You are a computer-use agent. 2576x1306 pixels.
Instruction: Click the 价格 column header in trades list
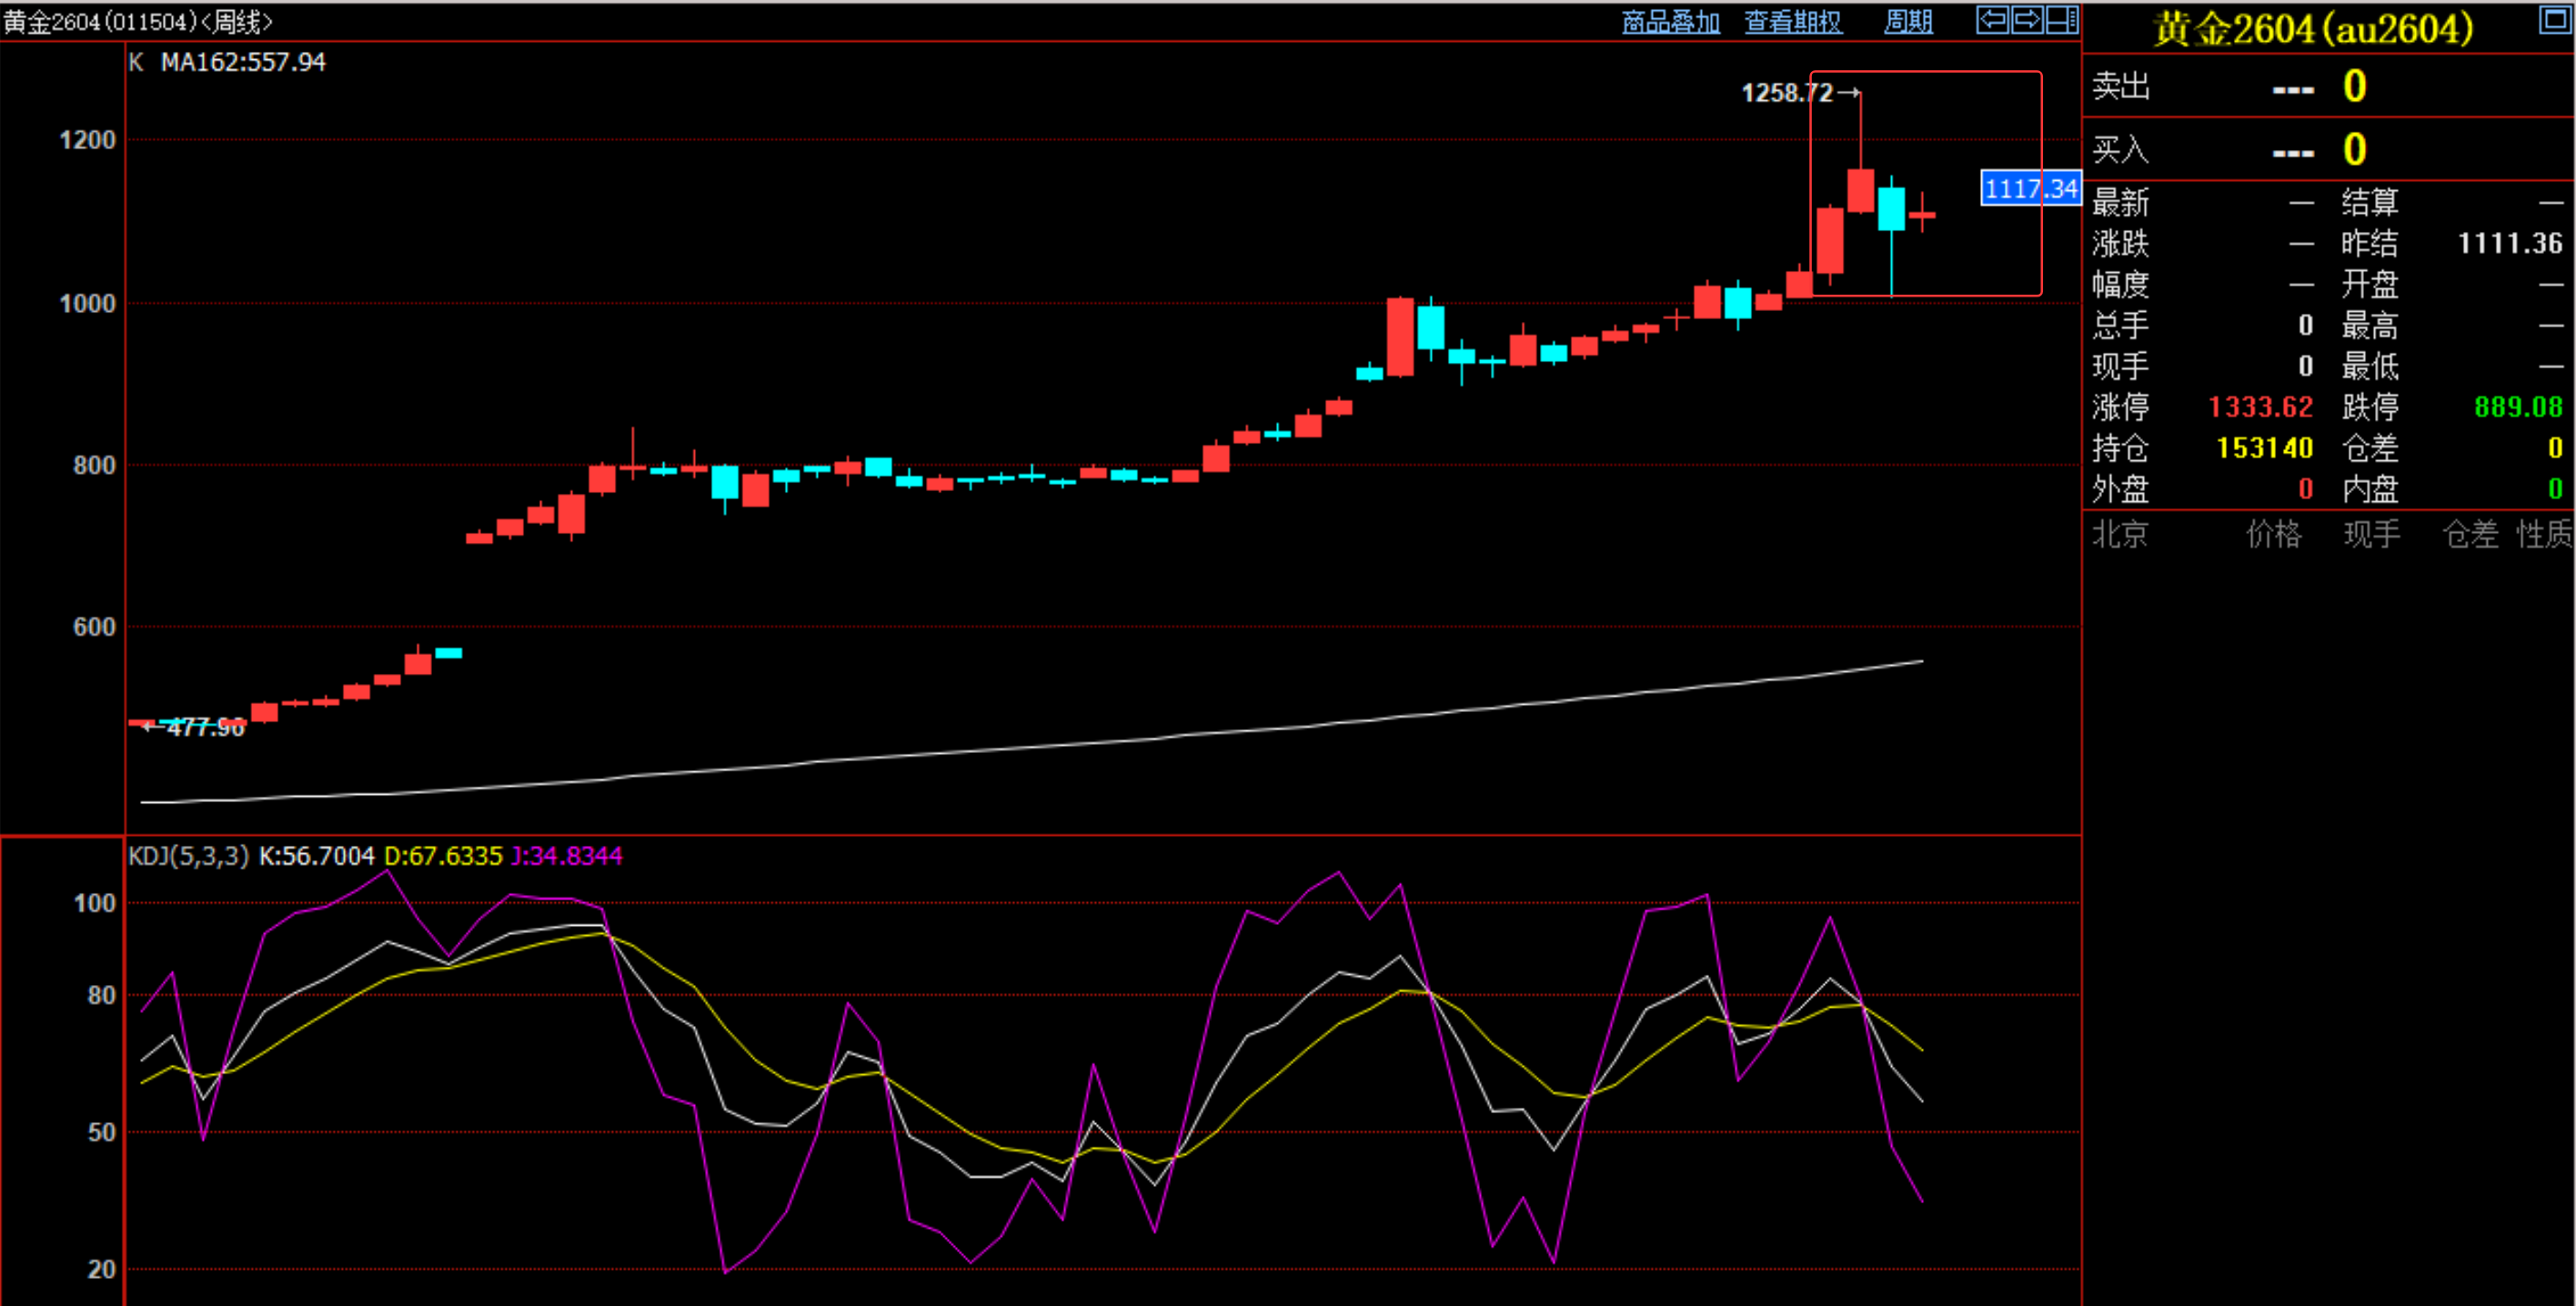tap(2274, 534)
